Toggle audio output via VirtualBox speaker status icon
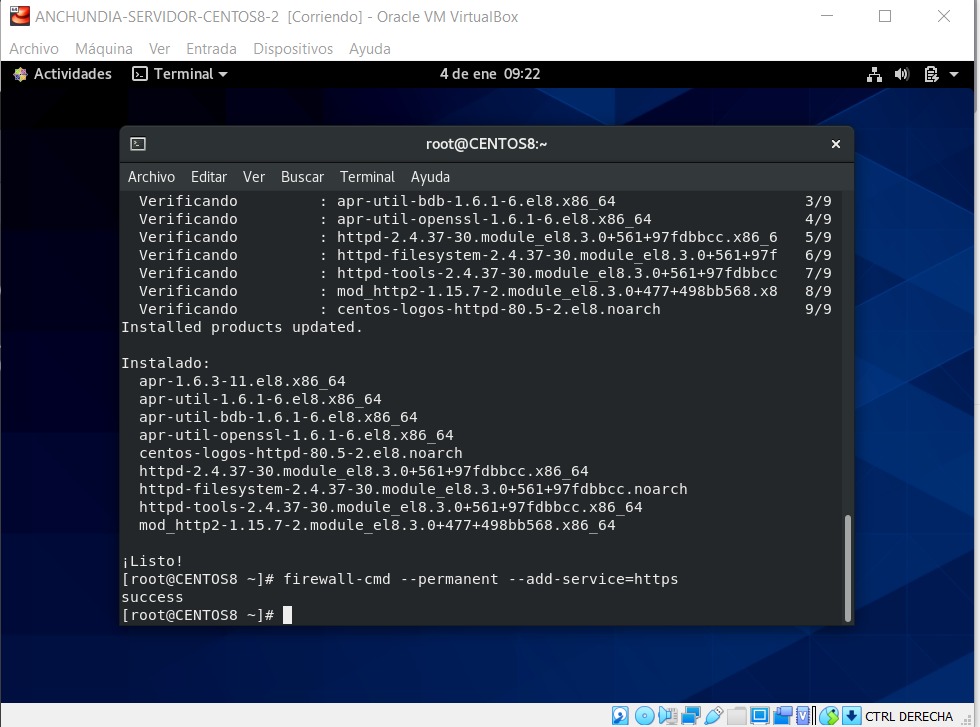The width and height of the screenshot is (980, 727). coord(668,715)
